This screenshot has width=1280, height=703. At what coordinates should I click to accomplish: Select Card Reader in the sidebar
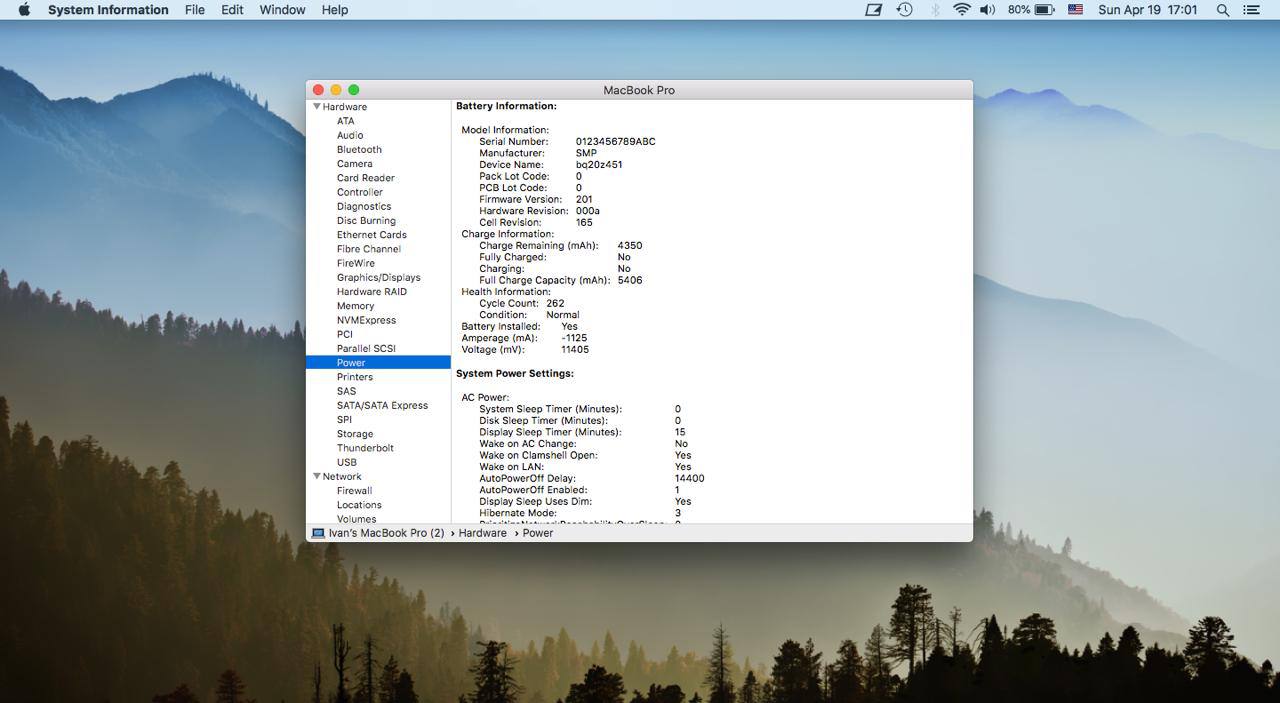366,178
